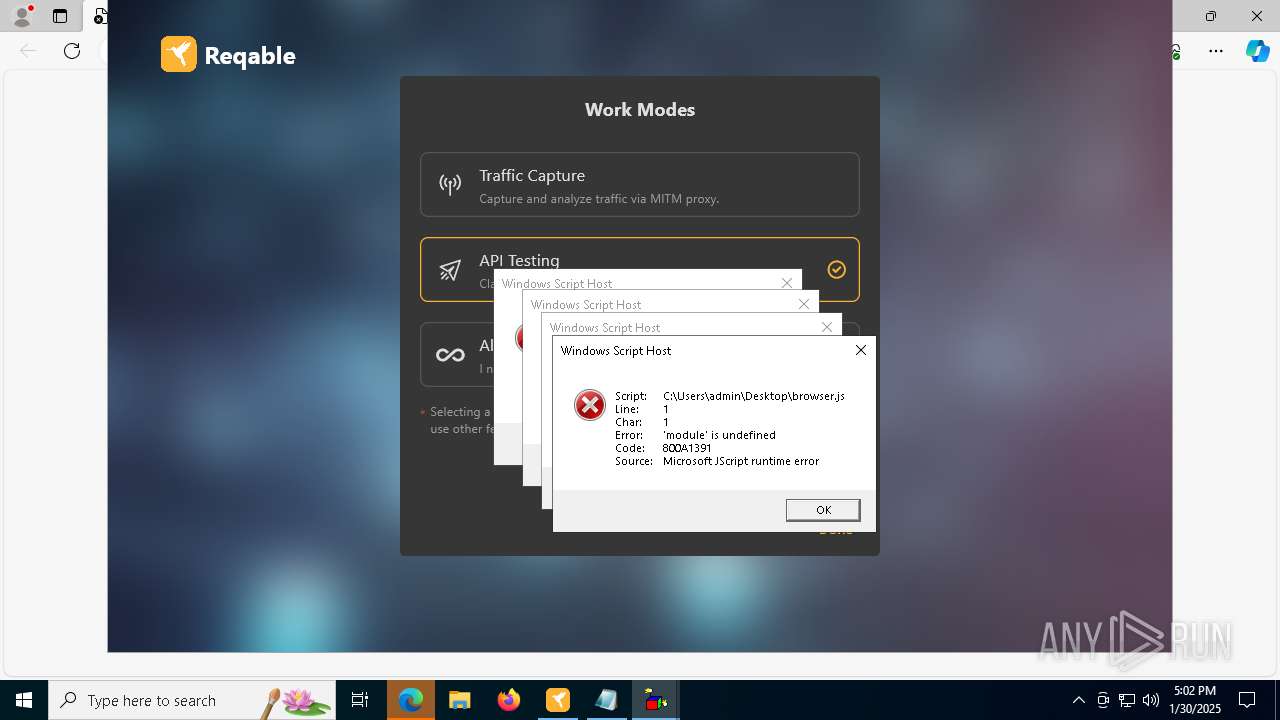The image size is (1280, 720).
Task: Click the API Testing paper plane icon
Action: [x=450, y=269]
